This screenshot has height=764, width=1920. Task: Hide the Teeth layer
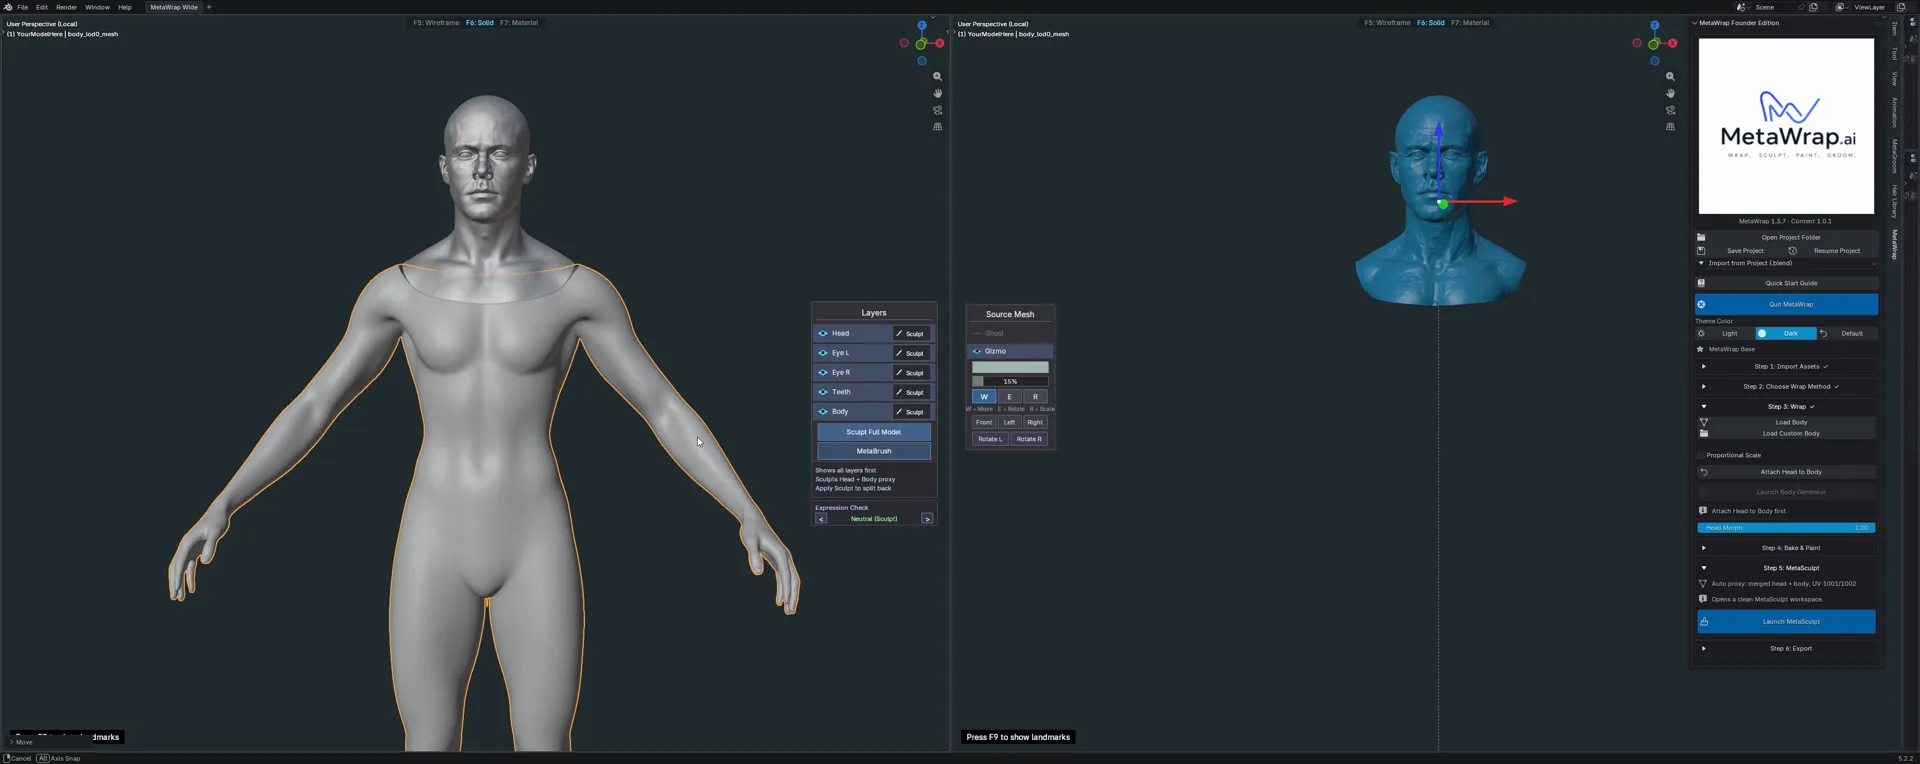point(823,392)
